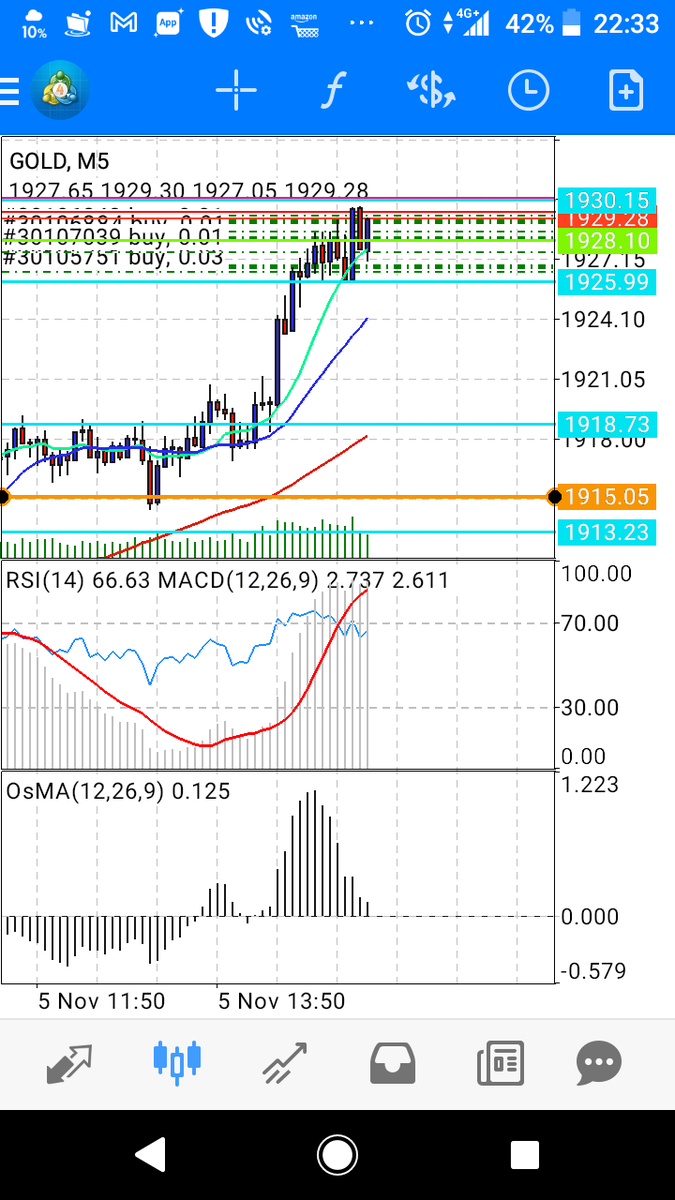The image size is (675, 1200).
Task: Tap the Amazon notification icon in status bar
Action: pos(303,23)
